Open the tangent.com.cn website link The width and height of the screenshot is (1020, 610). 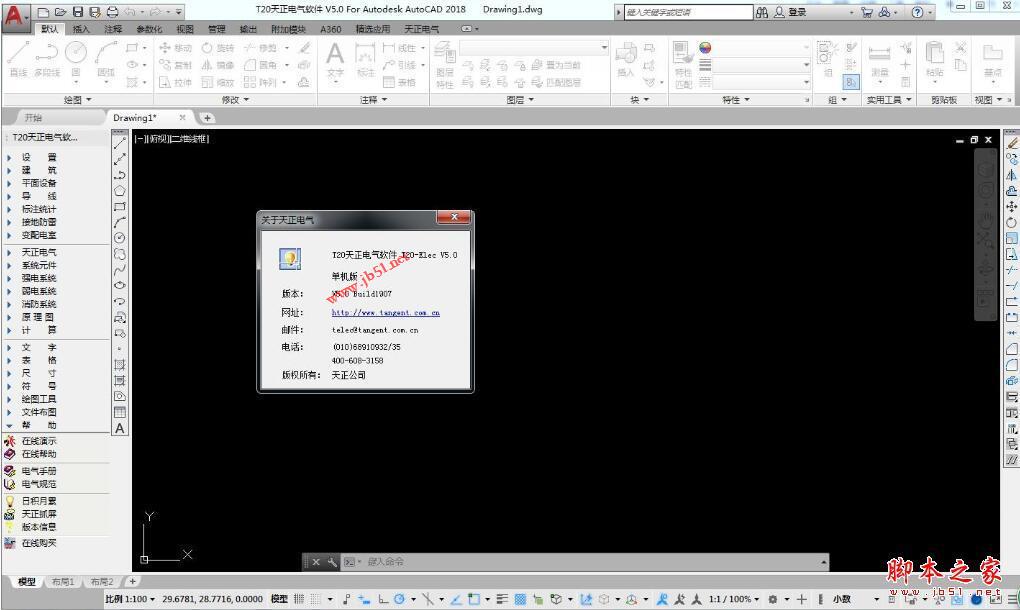(386, 312)
